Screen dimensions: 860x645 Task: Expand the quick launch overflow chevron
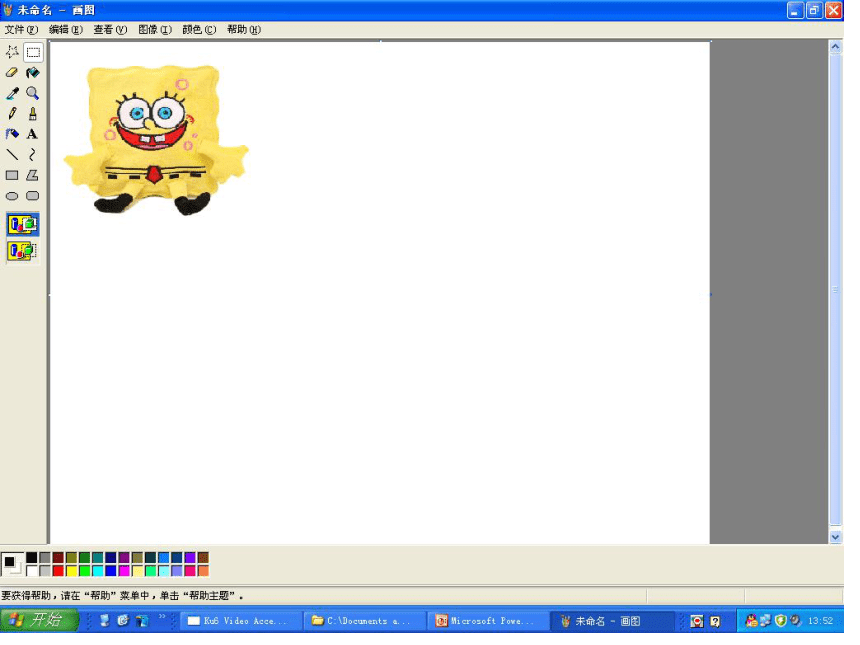pos(162,616)
